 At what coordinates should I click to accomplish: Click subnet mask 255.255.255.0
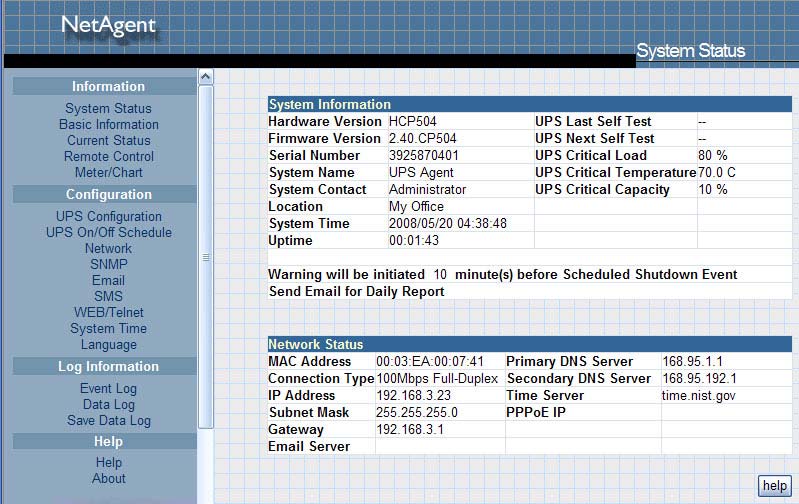point(416,413)
